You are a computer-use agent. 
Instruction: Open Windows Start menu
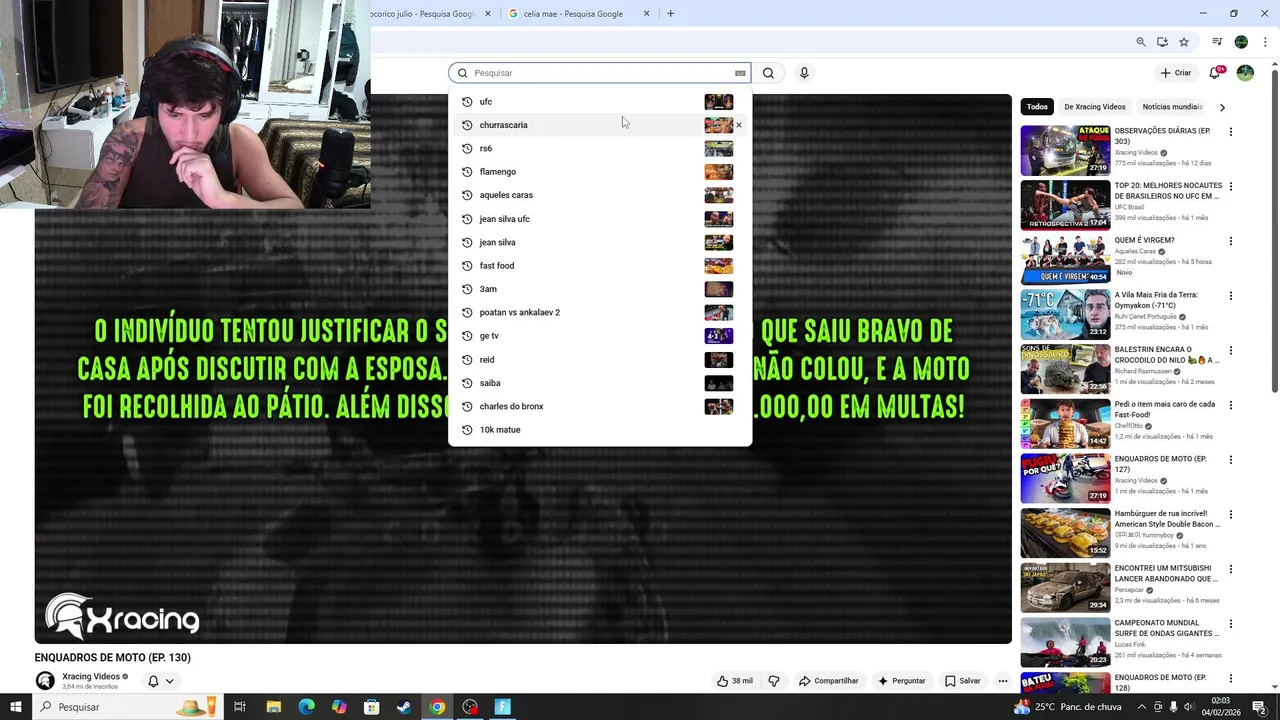(16, 707)
